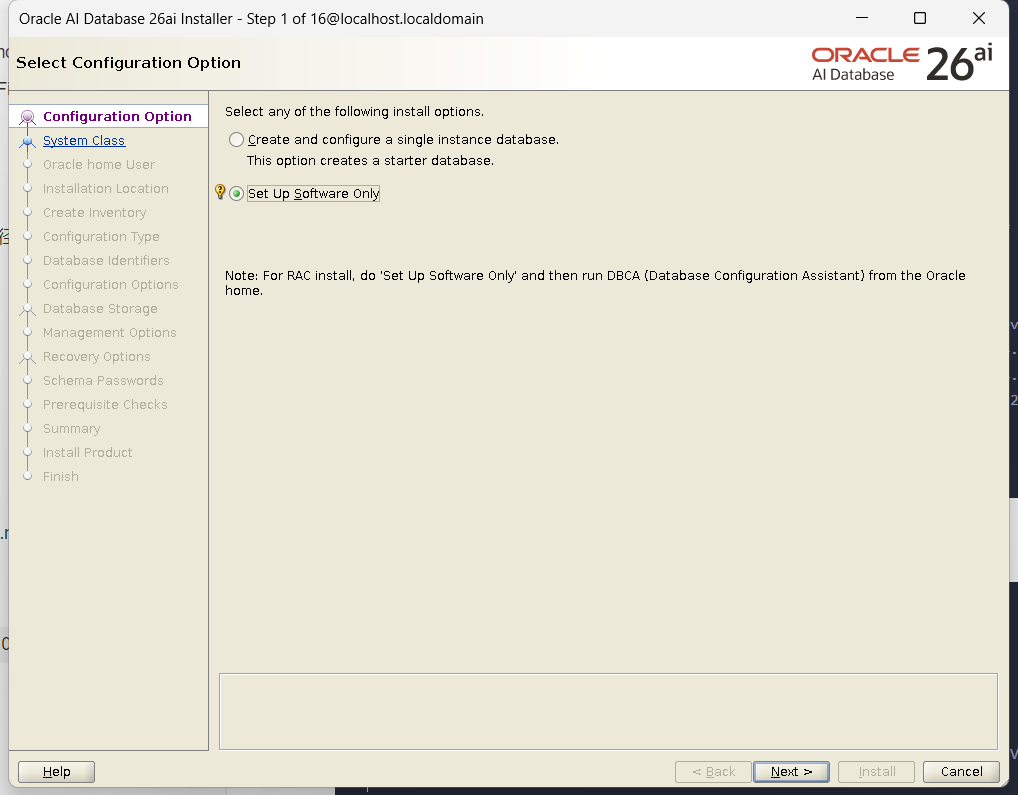Click the Prerequisite Checks step
This screenshot has width=1018, height=795.
pos(105,404)
